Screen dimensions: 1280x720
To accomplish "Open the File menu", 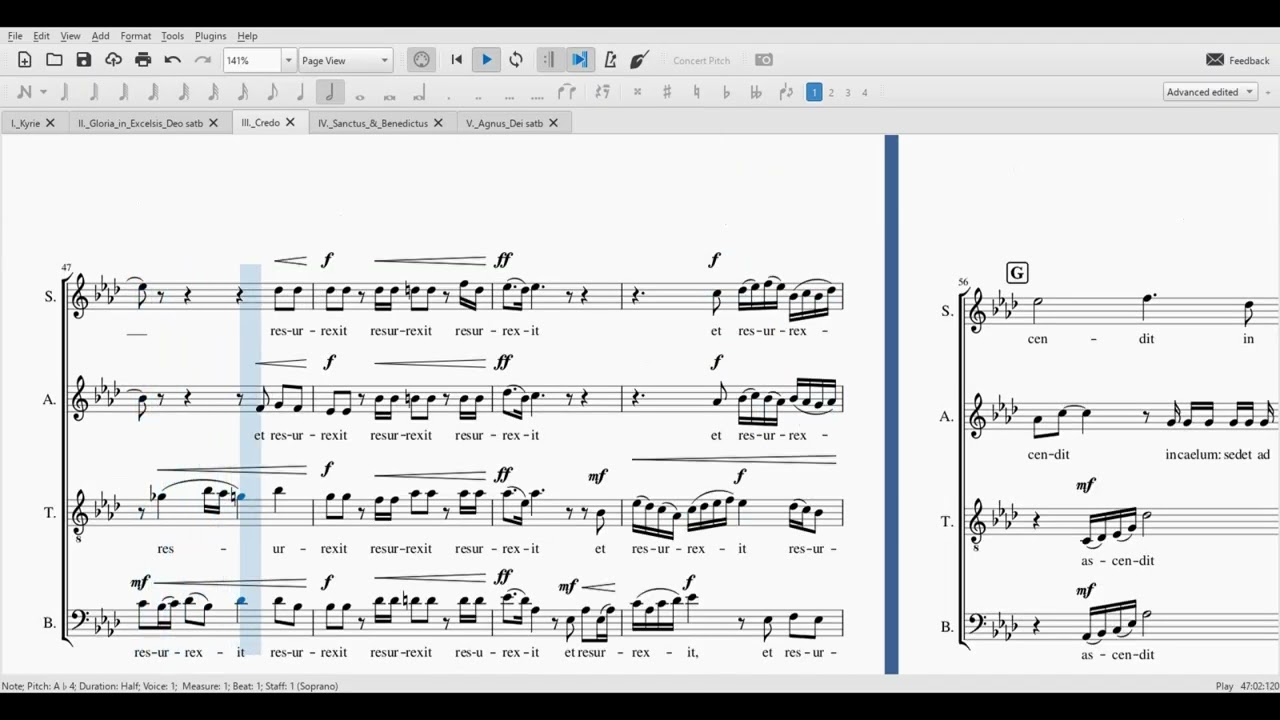I will pos(15,36).
